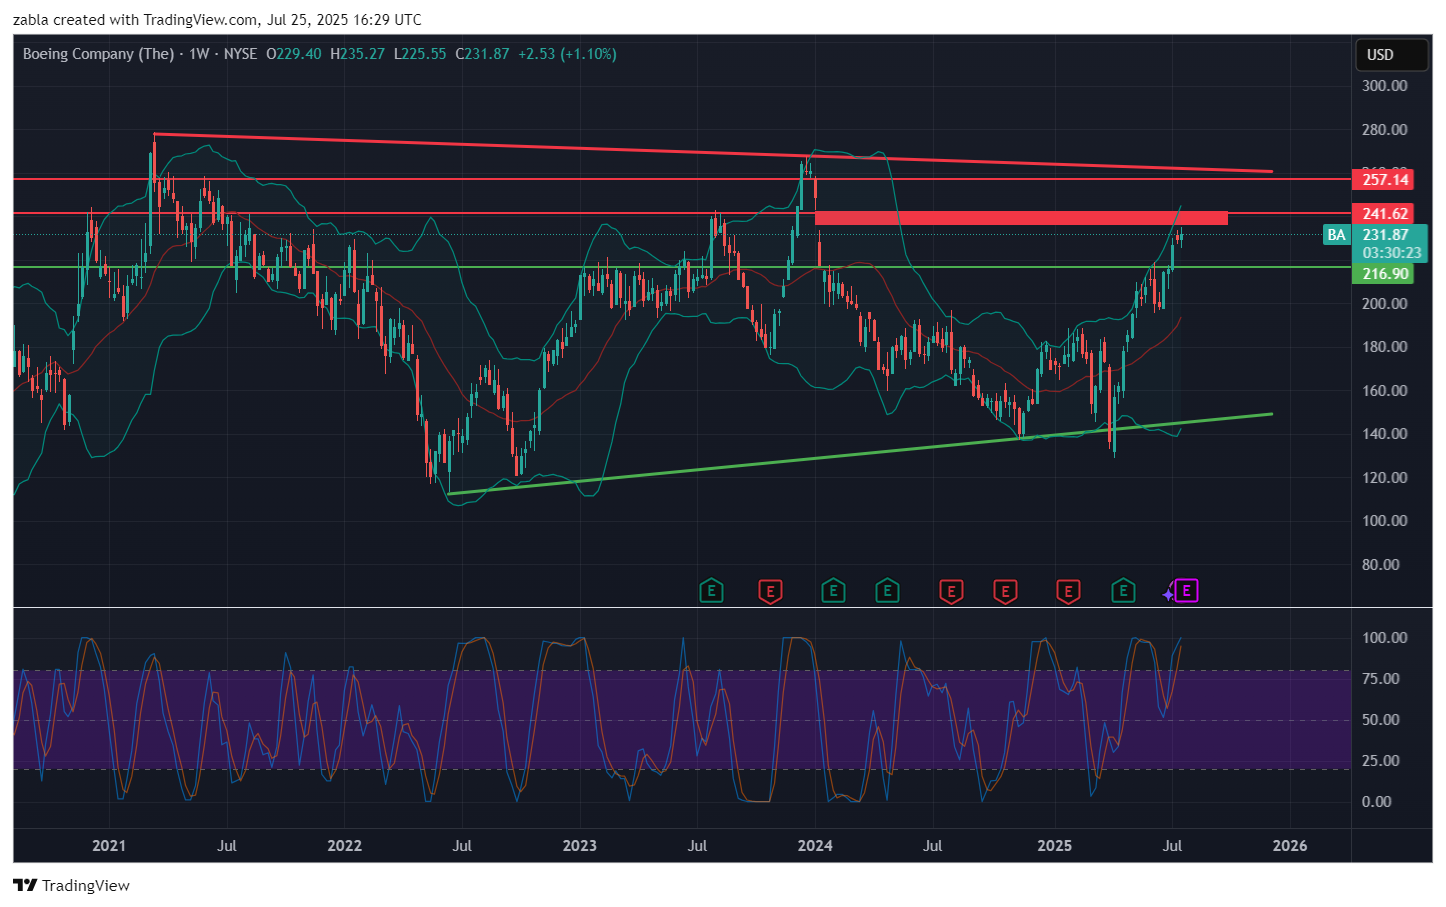Click the TradingView.com caption text
1446x907 pixels.
click(200, 20)
